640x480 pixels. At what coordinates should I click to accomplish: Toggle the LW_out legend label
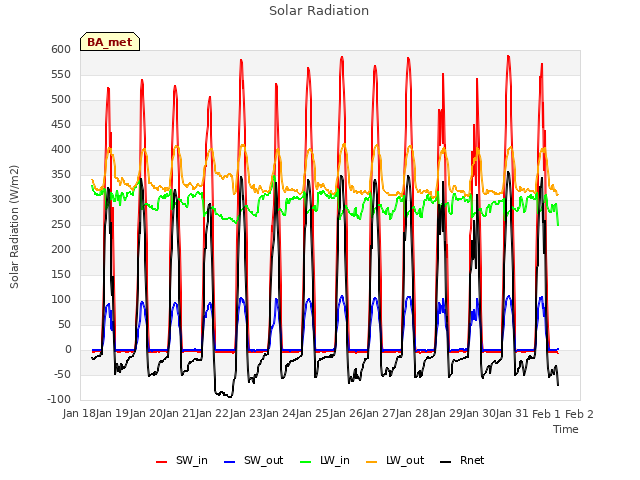[x=405, y=461]
